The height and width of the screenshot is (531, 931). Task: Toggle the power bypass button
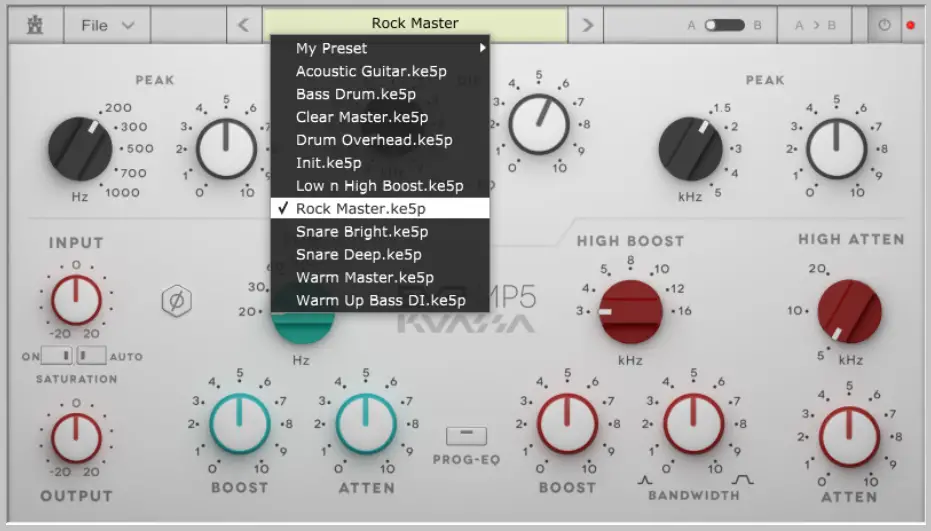884,25
